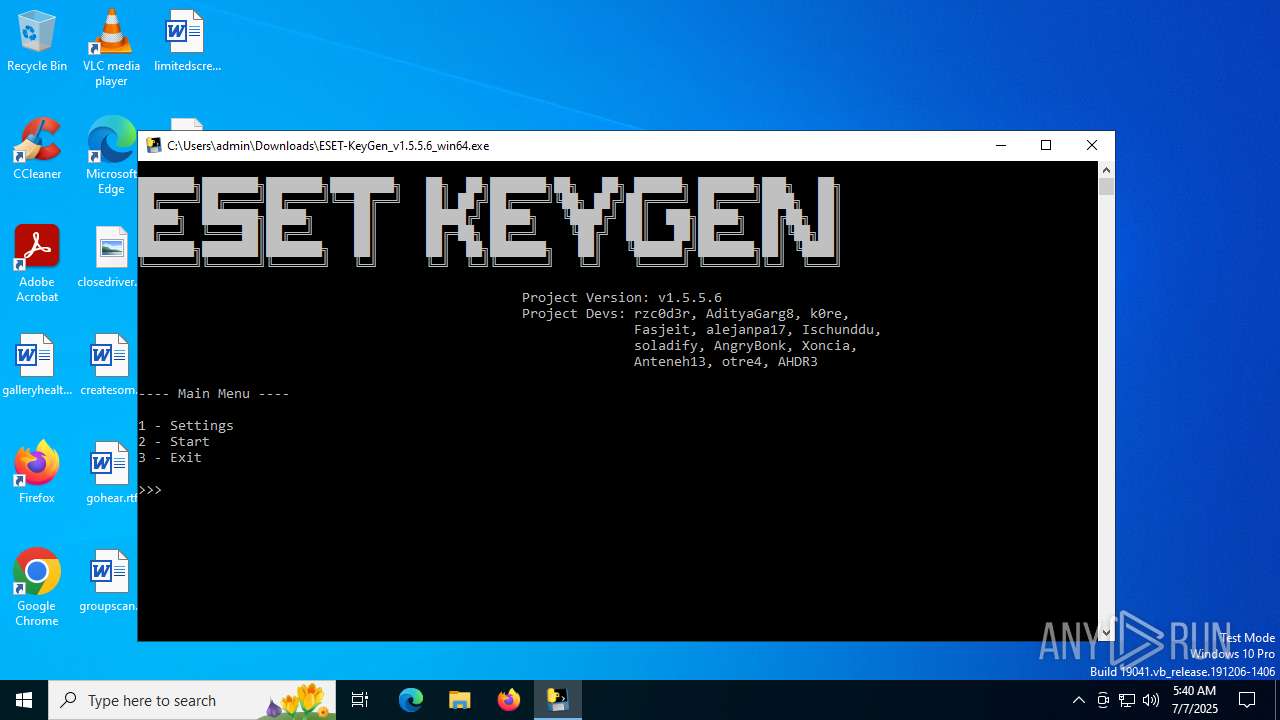
Task: Click the developer name 'AngryBonk'
Action: (x=750, y=345)
